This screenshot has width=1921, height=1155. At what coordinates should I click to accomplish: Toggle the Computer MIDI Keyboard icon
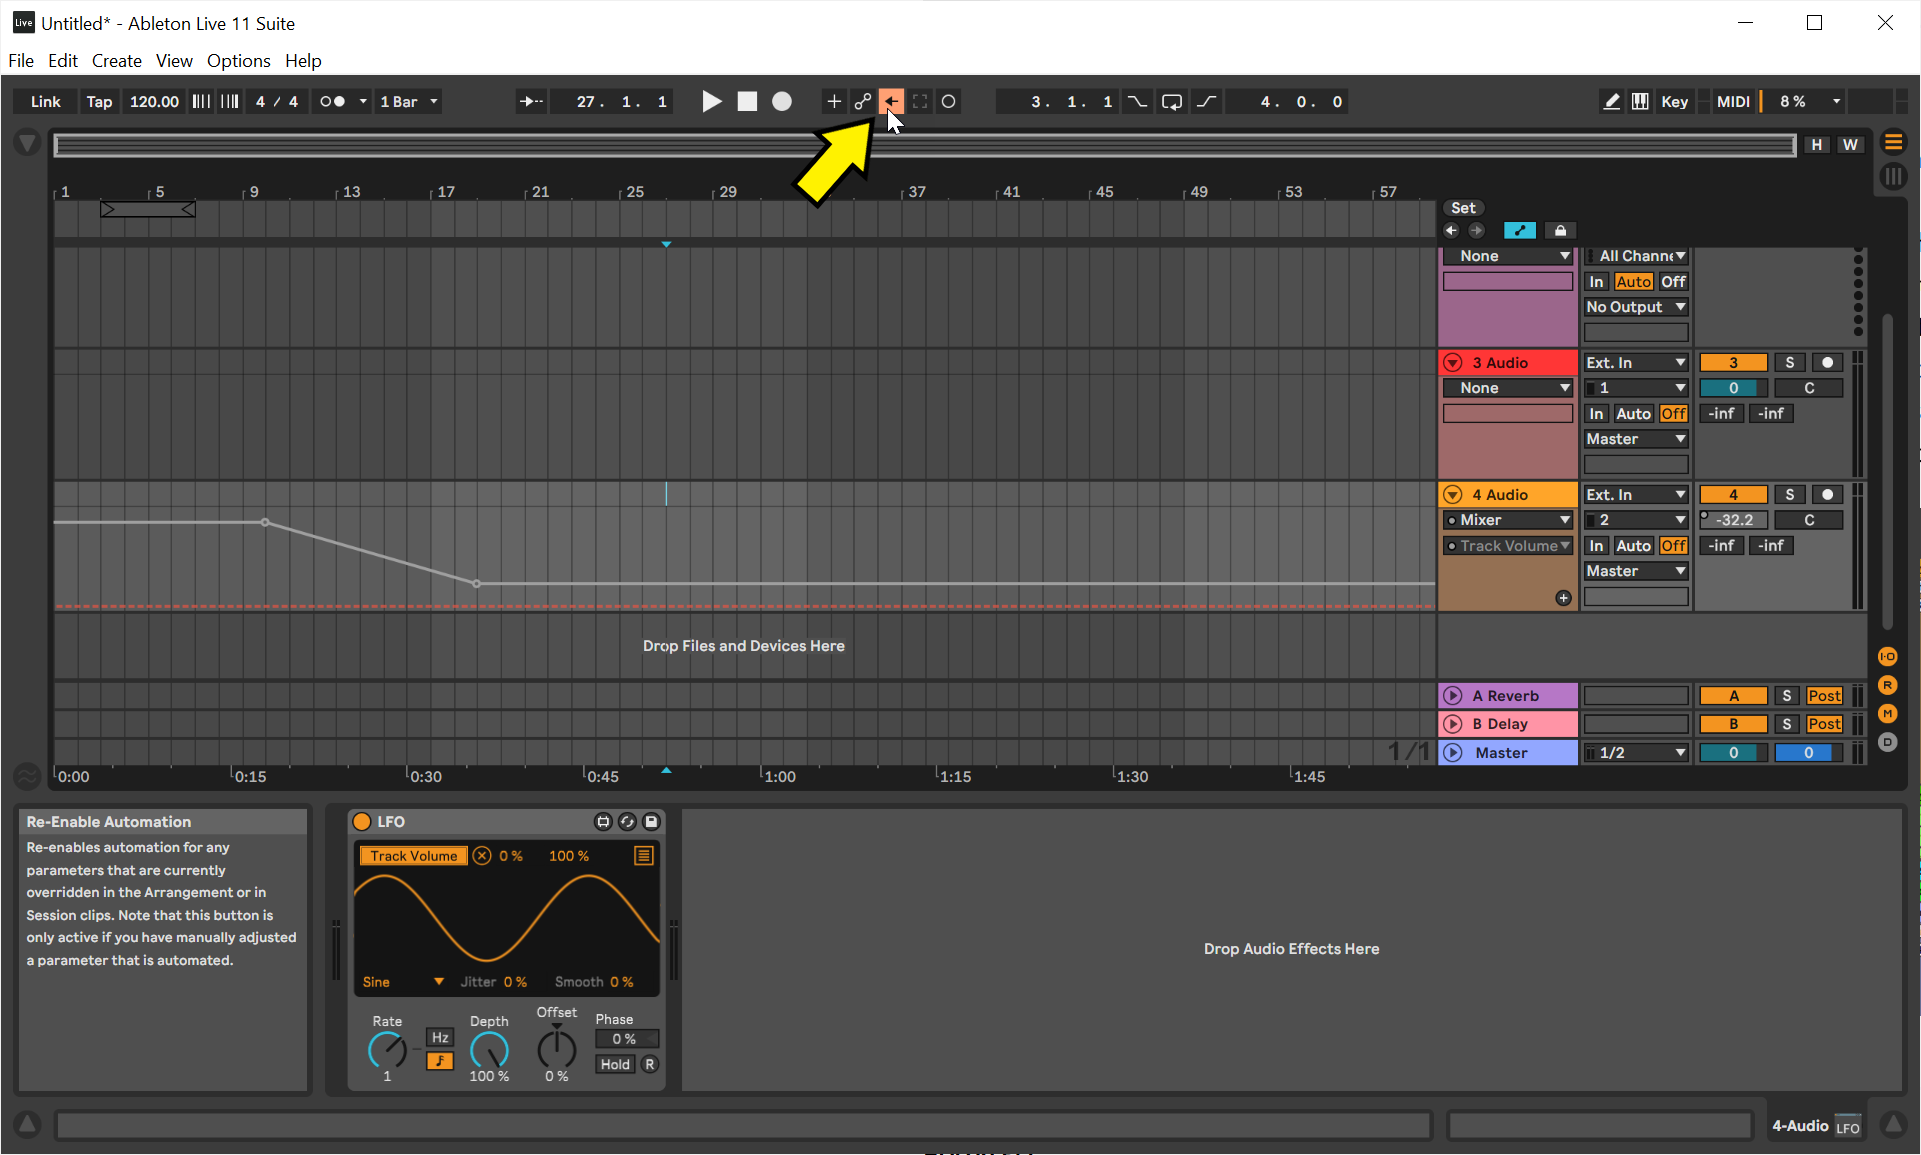(x=1640, y=101)
